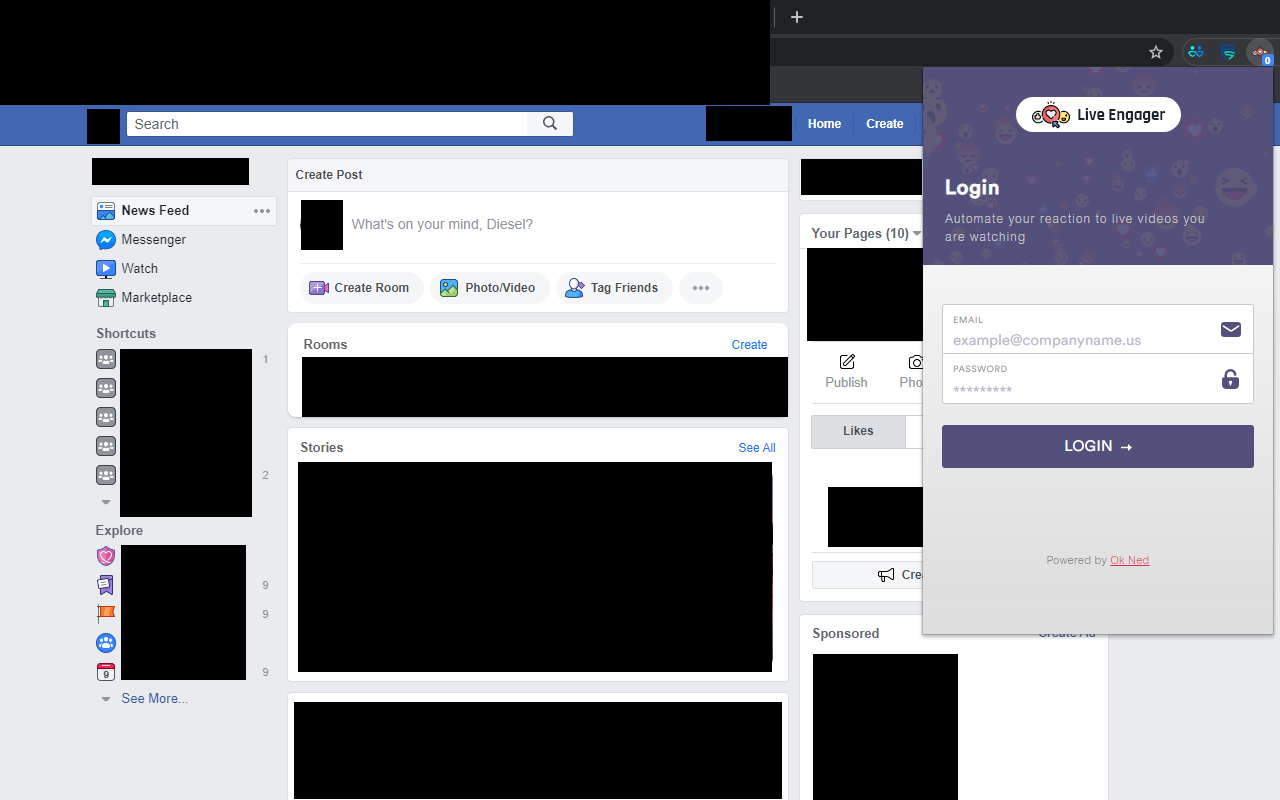Go to Home in Facebook top bar
1280x800 pixels.
pos(824,124)
